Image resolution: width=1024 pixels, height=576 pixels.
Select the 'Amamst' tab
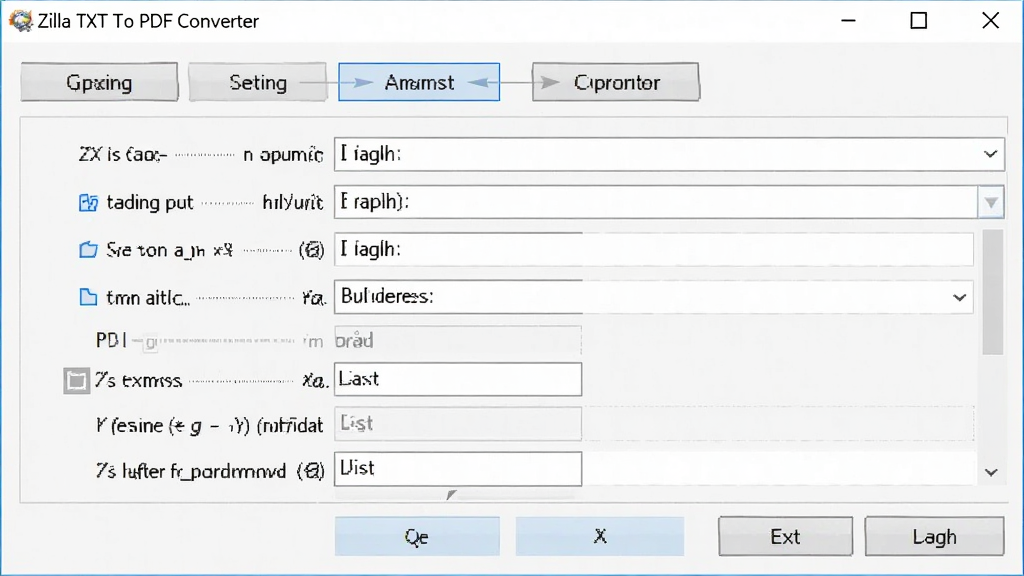[419, 82]
